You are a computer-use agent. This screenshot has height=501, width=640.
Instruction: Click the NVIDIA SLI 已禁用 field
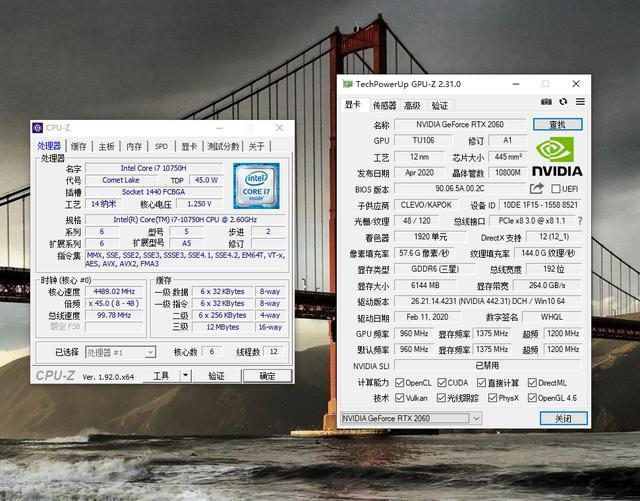pyautogui.click(x=488, y=365)
